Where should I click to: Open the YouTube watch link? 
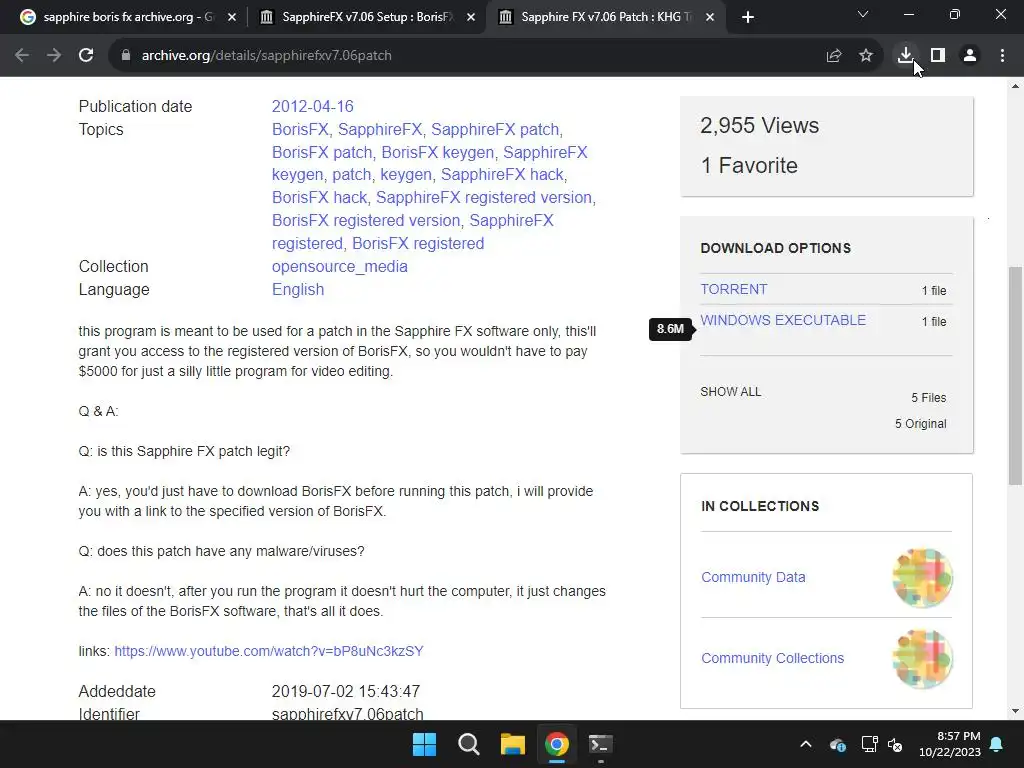click(x=269, y=651)
